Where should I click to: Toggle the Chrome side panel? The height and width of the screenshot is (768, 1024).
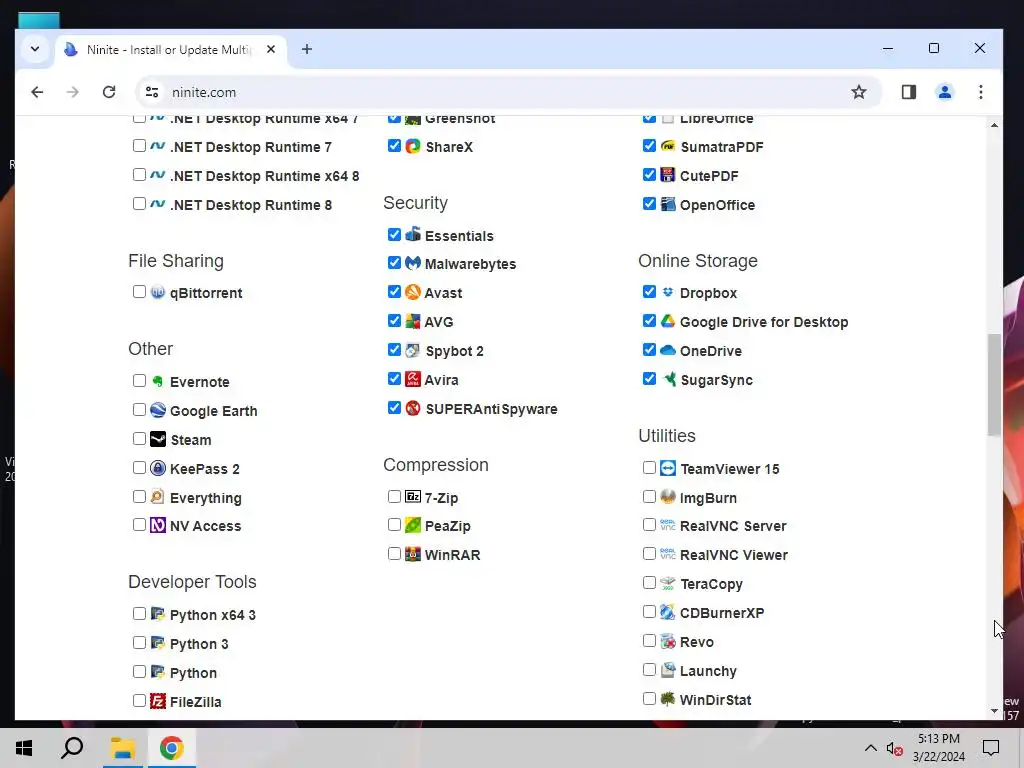[908, 92]
